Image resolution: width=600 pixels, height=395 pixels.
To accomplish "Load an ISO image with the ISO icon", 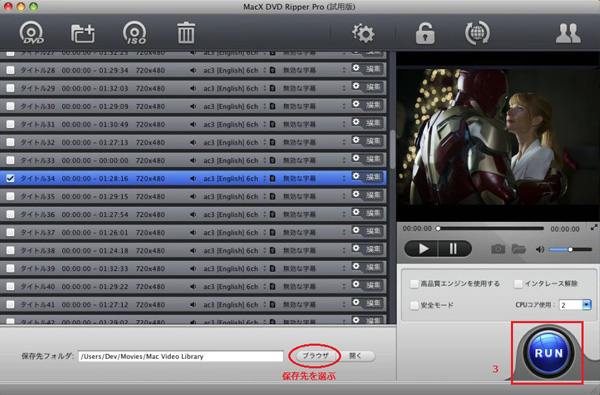I will (x=134, y=33).
